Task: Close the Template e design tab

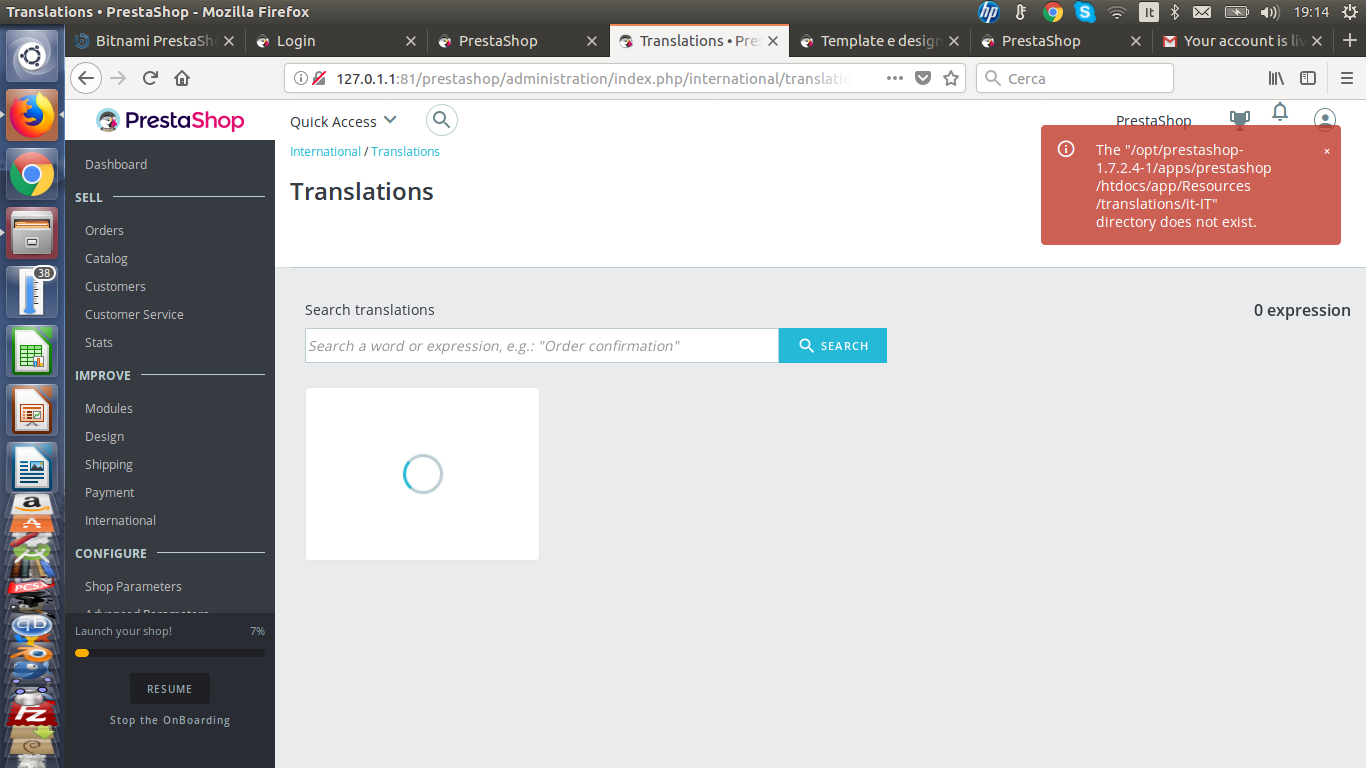Action: click(x=954, y=41)
